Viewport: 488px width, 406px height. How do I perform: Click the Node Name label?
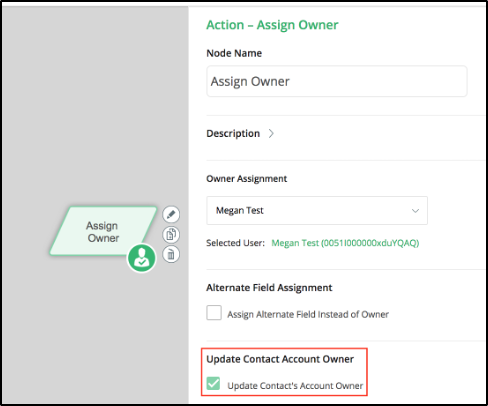[x=234, y=53]
